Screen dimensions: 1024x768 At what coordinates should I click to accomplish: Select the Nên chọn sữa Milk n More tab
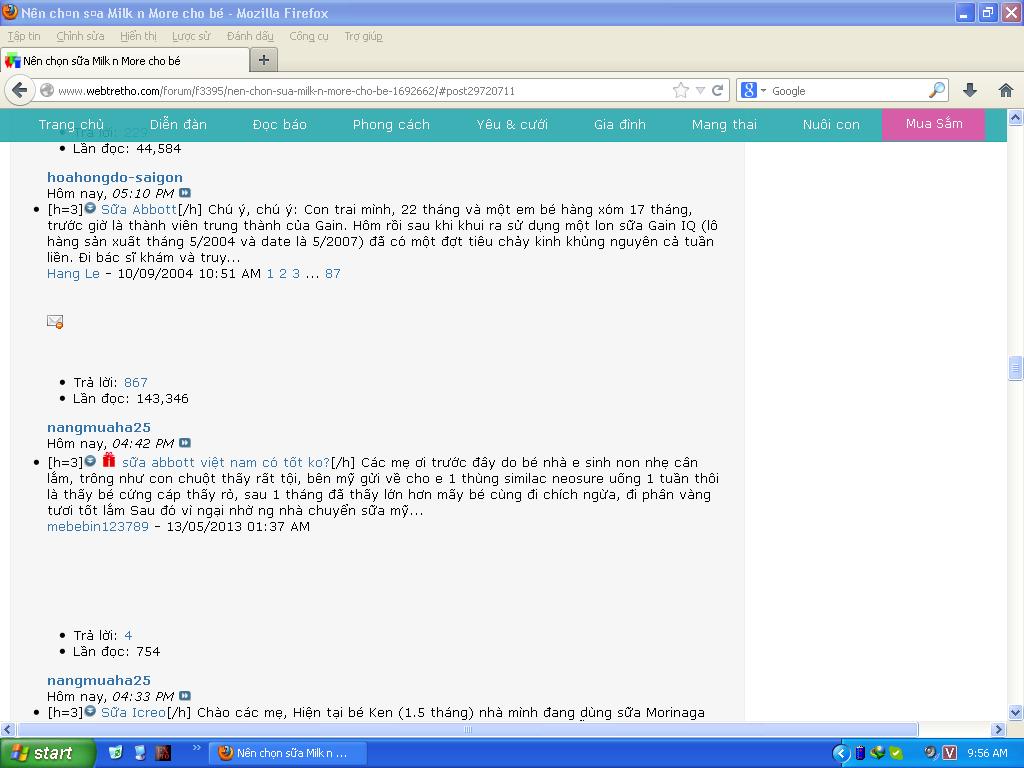pyautogui.click(x=125, y=61)
